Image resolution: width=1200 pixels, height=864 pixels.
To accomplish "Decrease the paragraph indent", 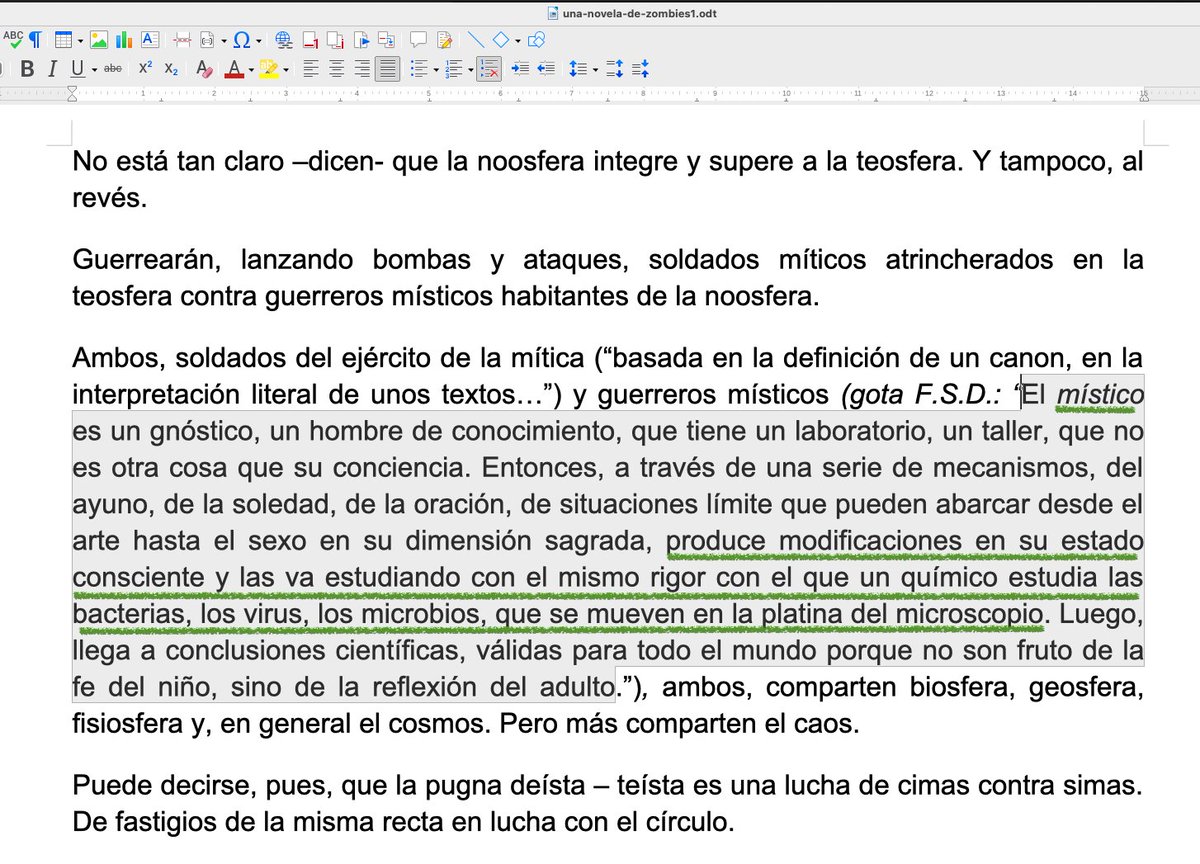I will (546, 69).
